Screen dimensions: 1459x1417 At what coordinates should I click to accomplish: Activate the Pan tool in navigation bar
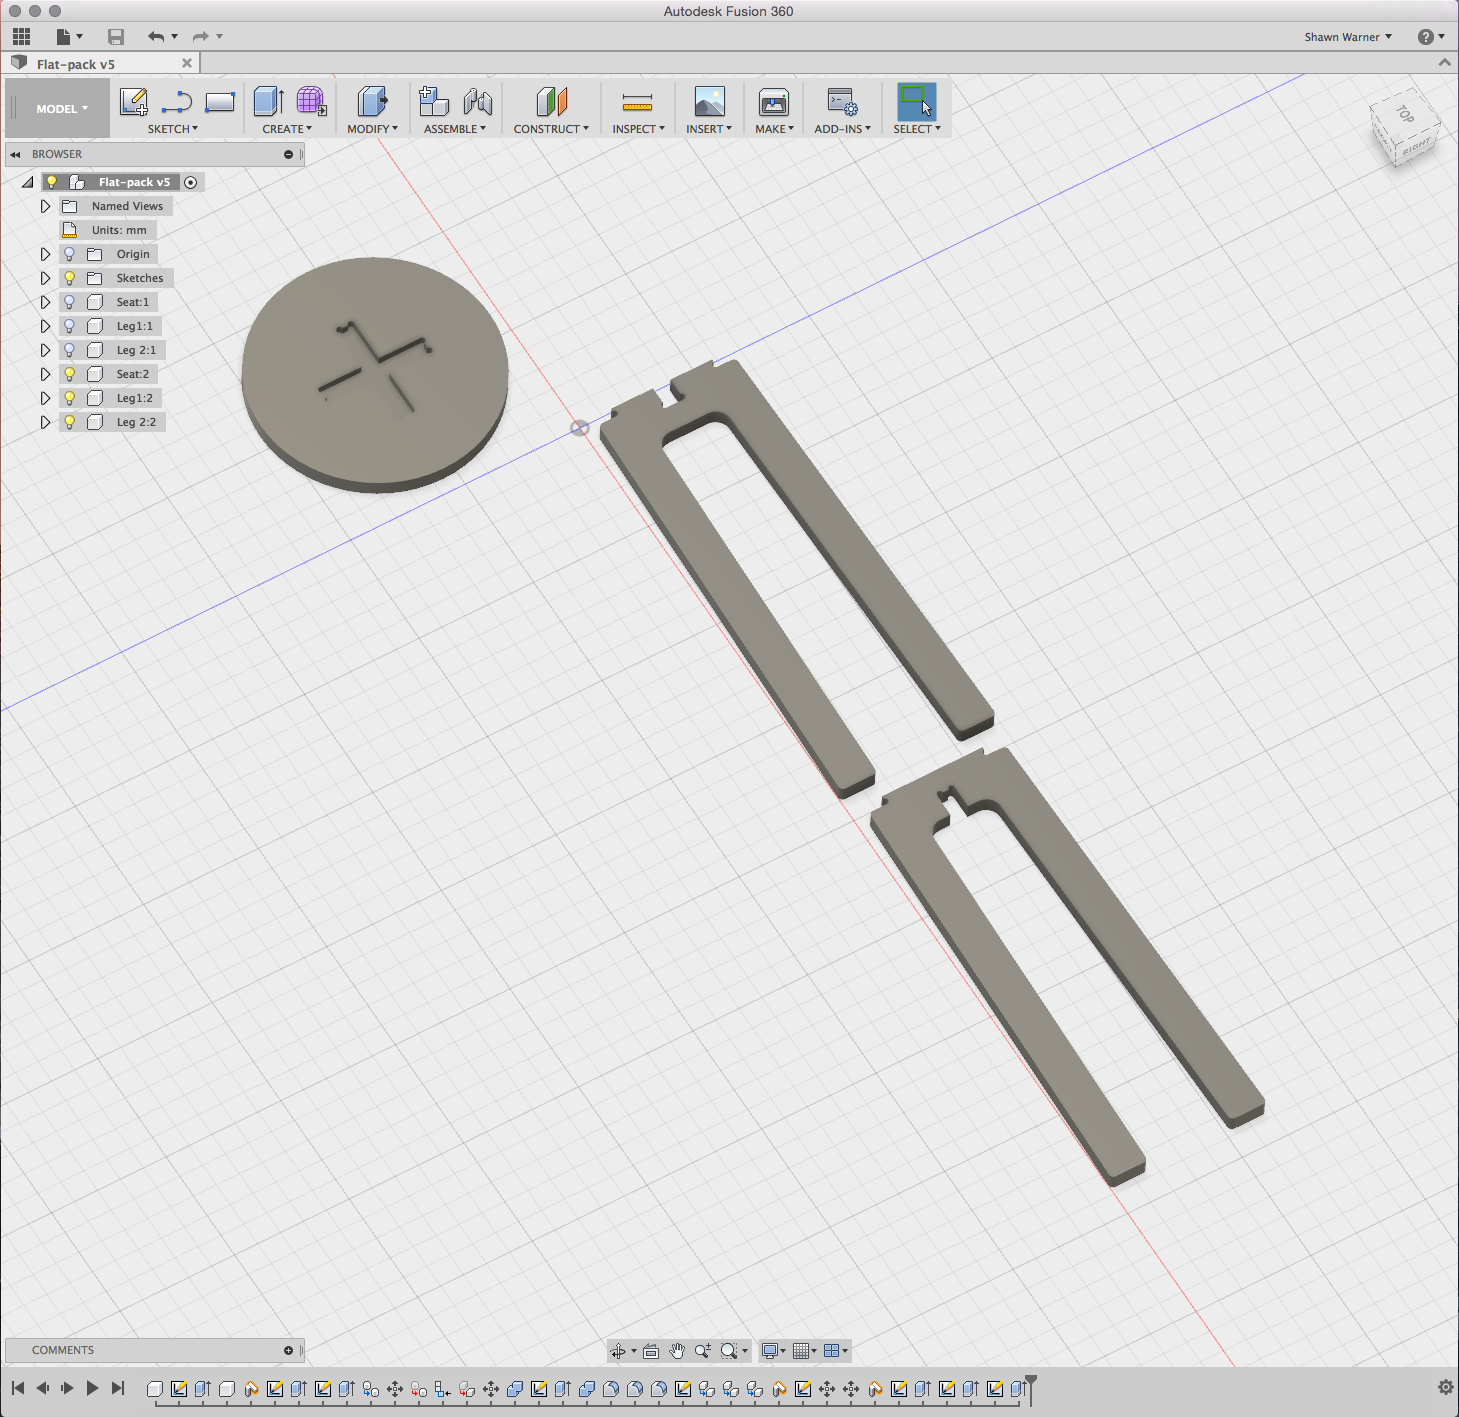677,1351
